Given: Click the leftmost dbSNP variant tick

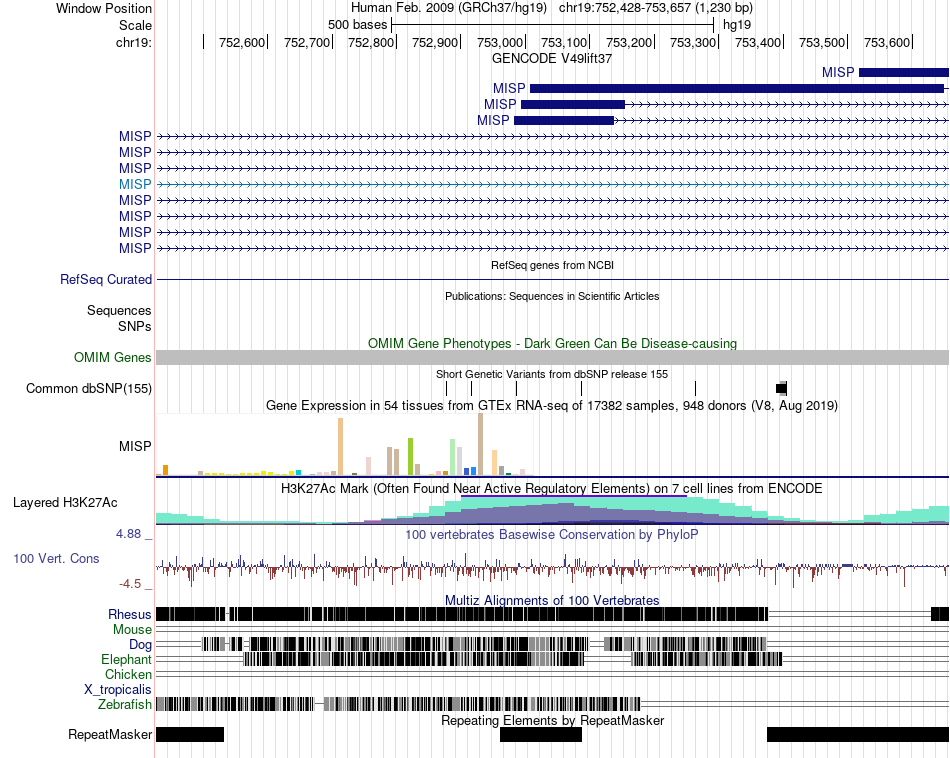Looking at the screenshot, I should click(x=447, y=388).
